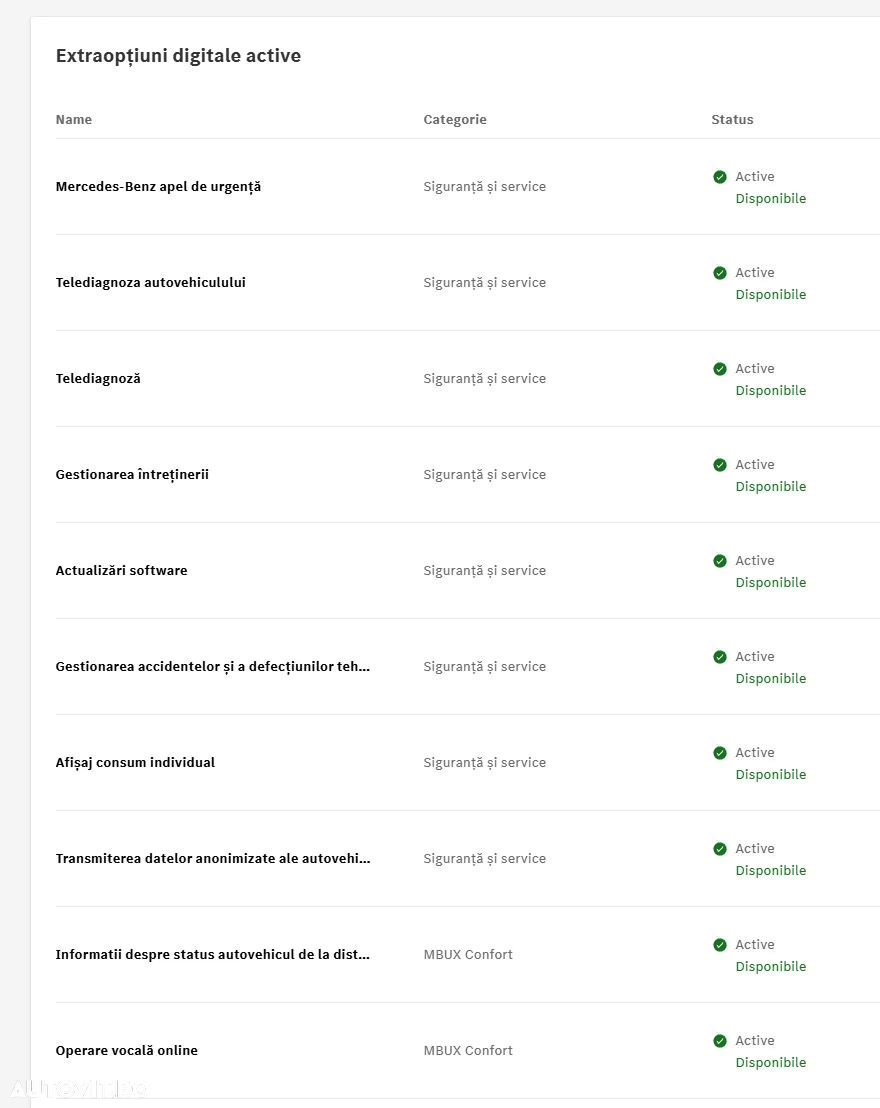Select Transmiterea datelor anonimizate ale autovehi… entry
Screen dimensions: 880x1108
coord(213,859)
